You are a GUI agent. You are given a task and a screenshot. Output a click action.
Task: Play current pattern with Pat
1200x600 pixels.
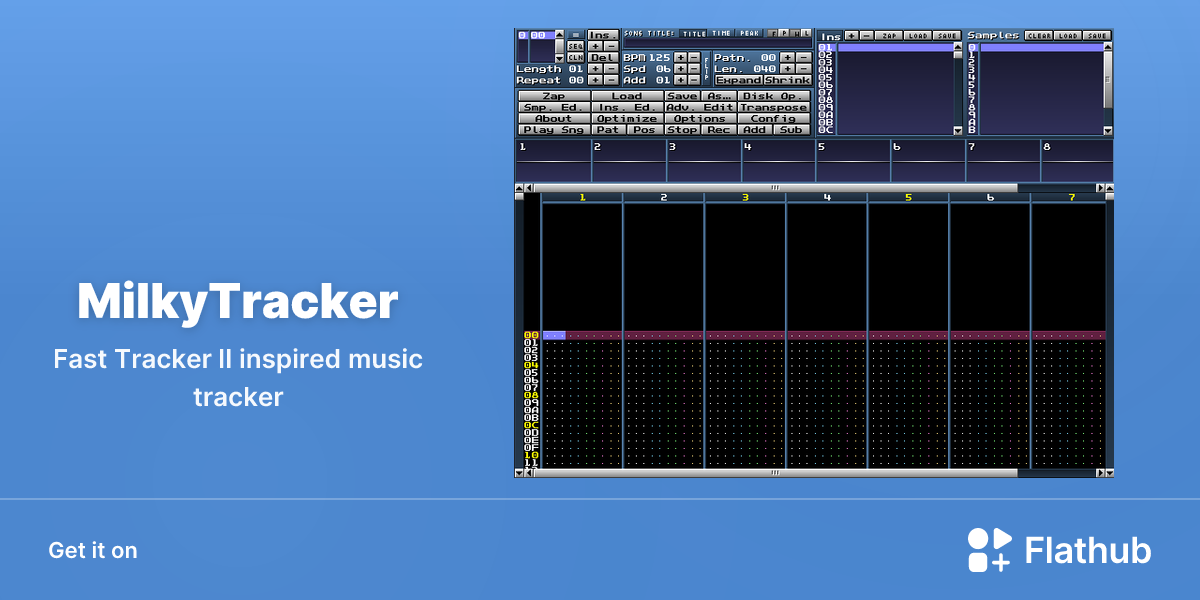pyautogui.click(x=609, y=129)
